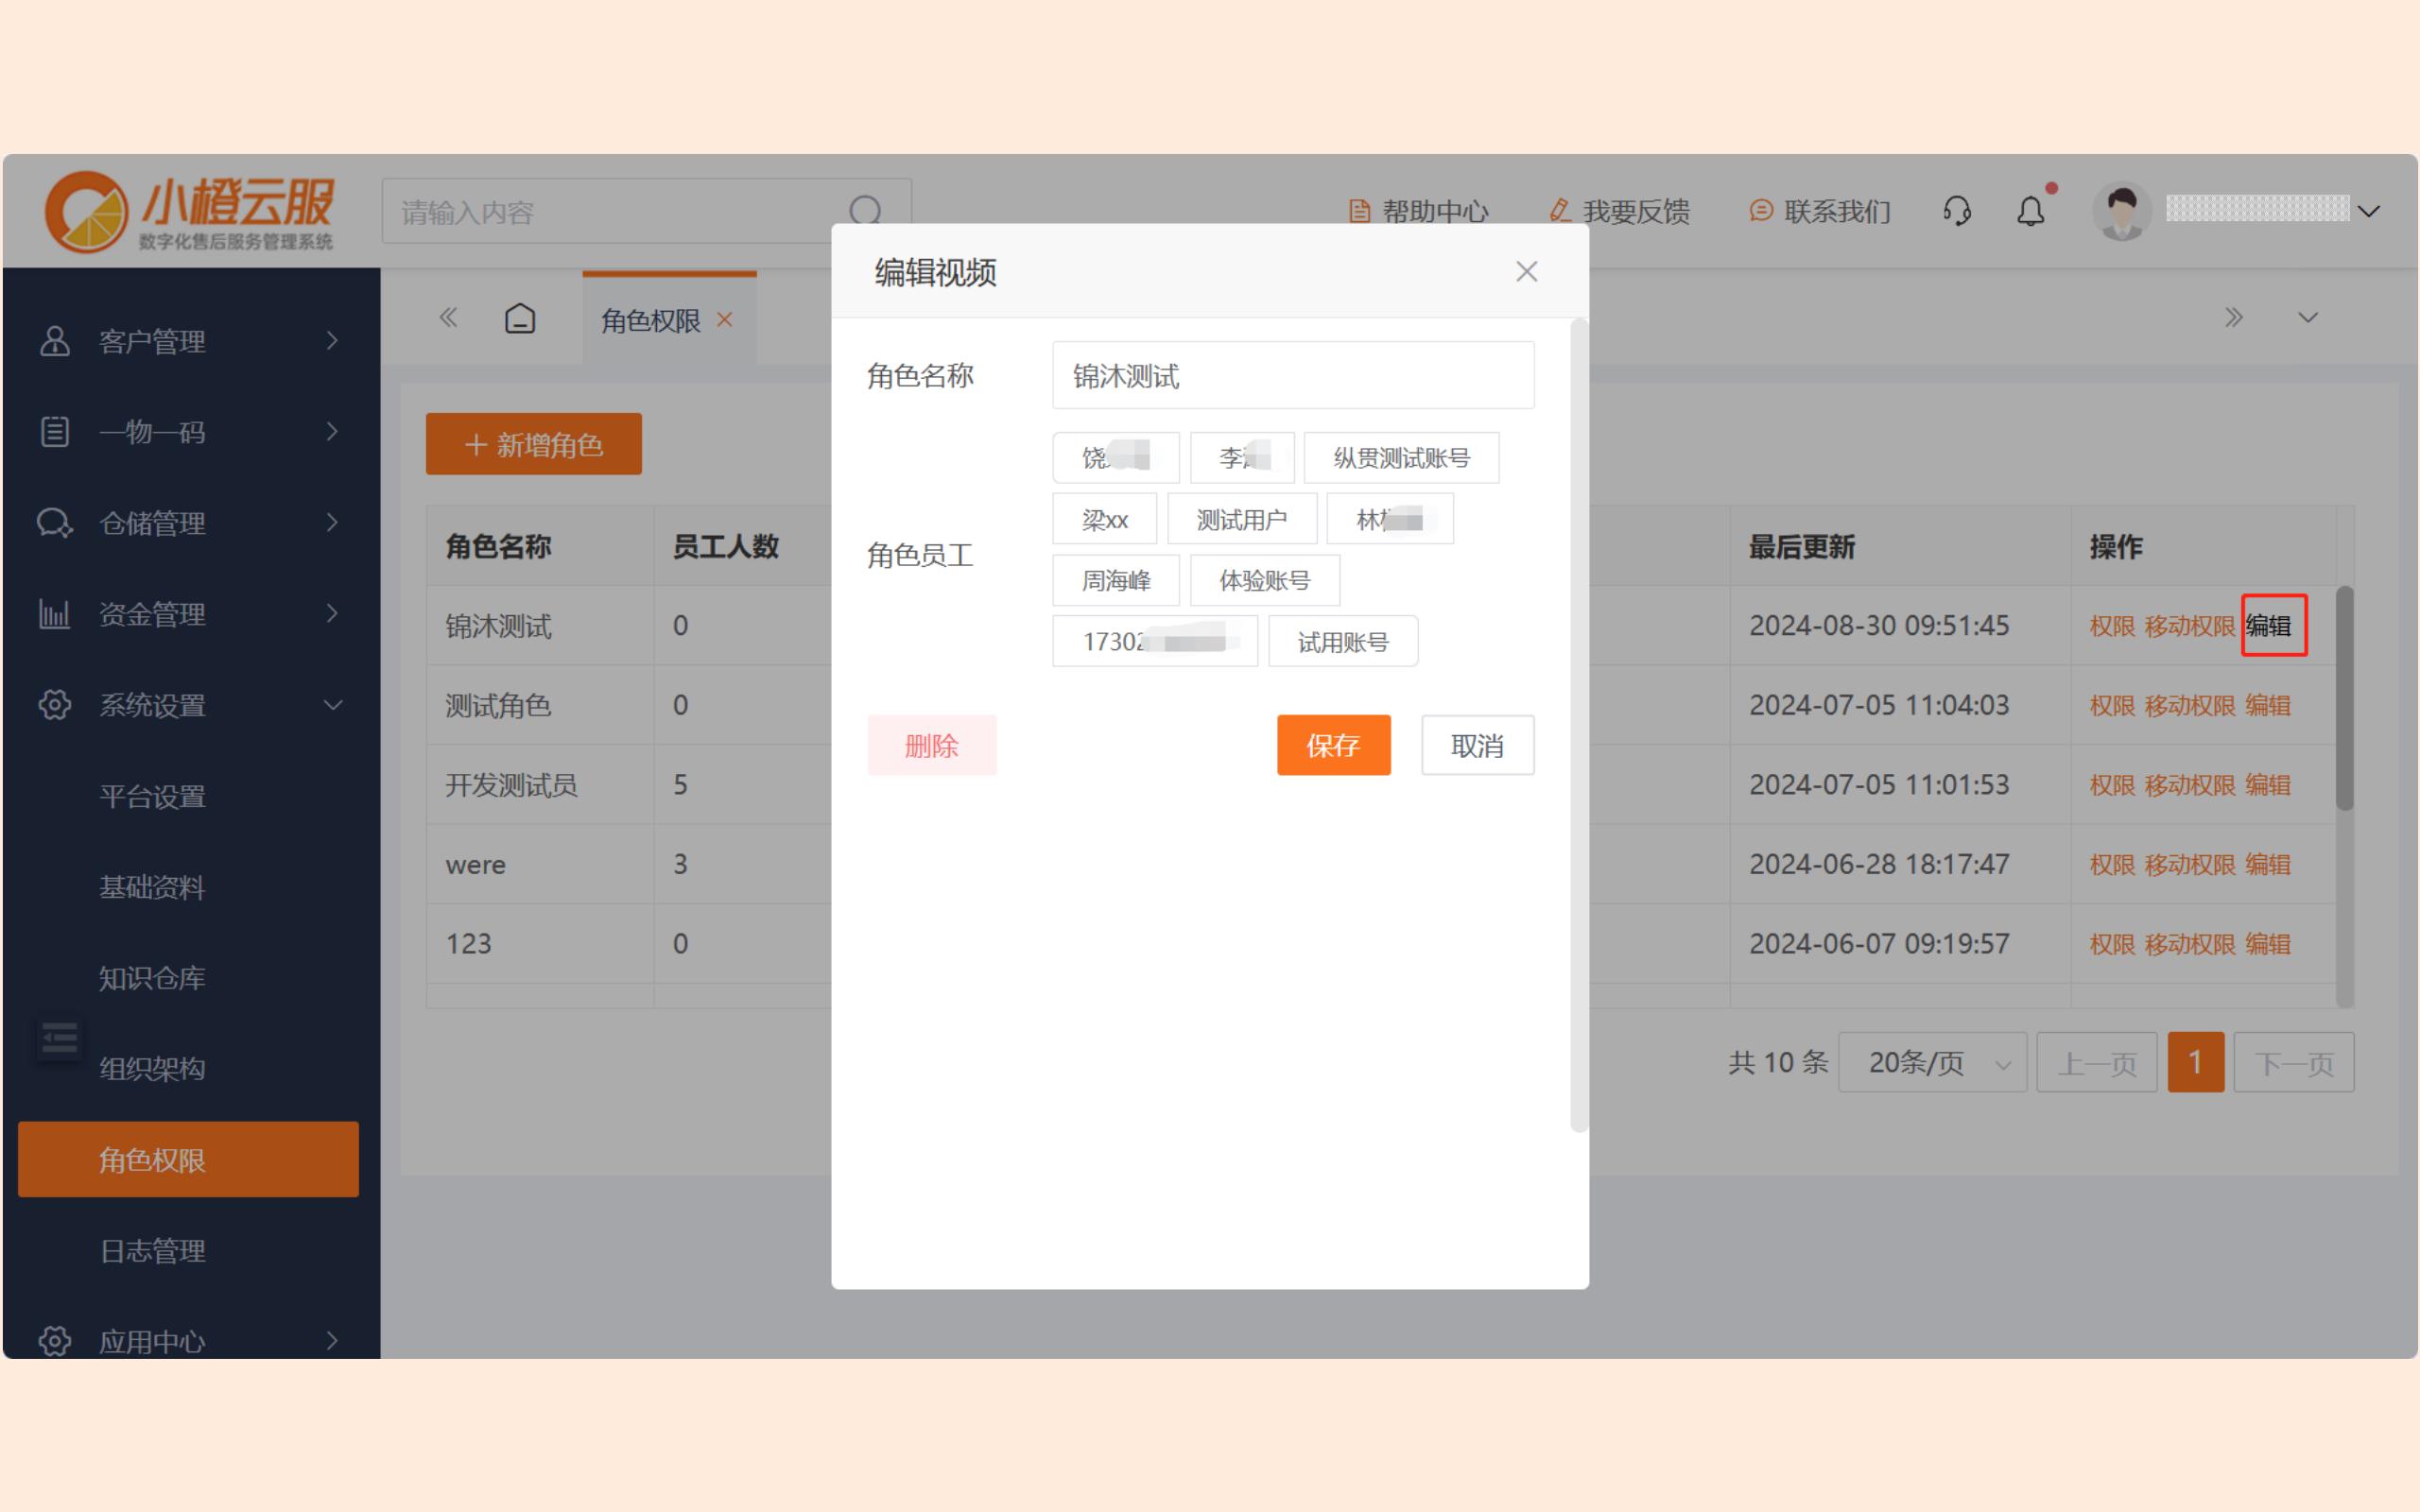2420x1512 pixels.
Task: Toggle employee tag 周海峰
Action: 1116,580
